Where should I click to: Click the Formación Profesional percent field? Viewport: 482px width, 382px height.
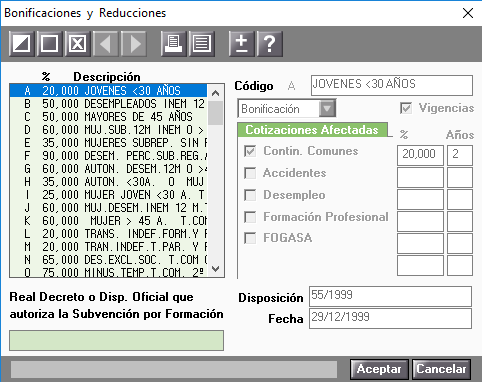click(420, 221)
